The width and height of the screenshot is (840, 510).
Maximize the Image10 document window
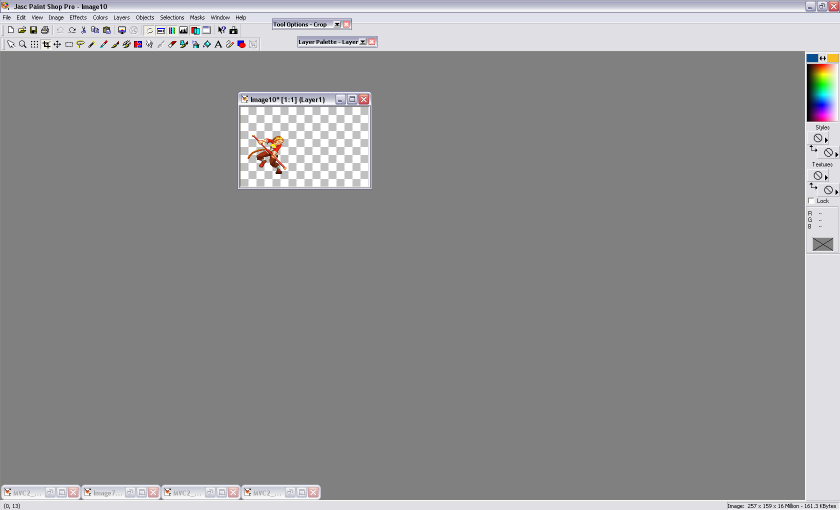pos(352,99)
